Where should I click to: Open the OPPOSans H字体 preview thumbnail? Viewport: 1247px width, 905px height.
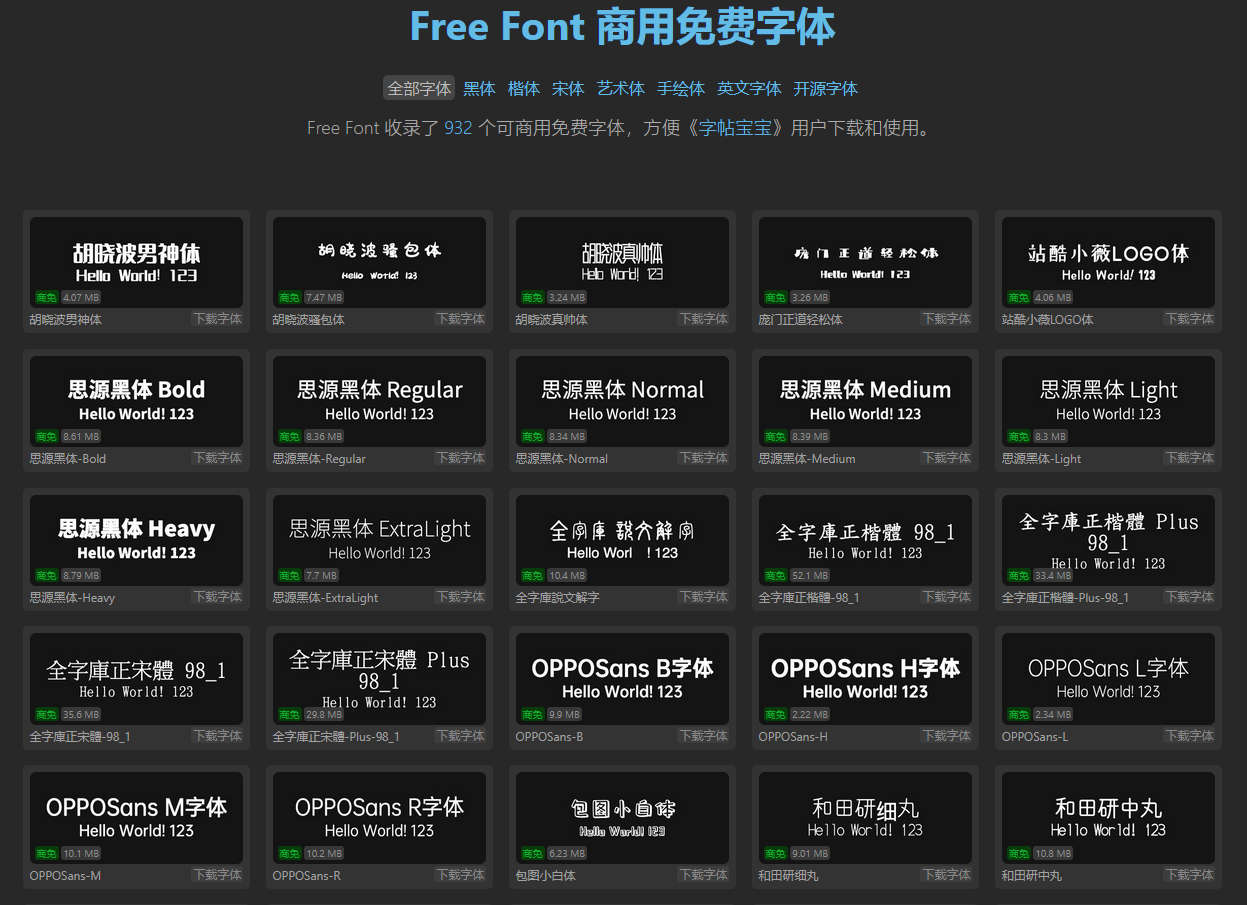pyautogui.click(x=865, y=679)
